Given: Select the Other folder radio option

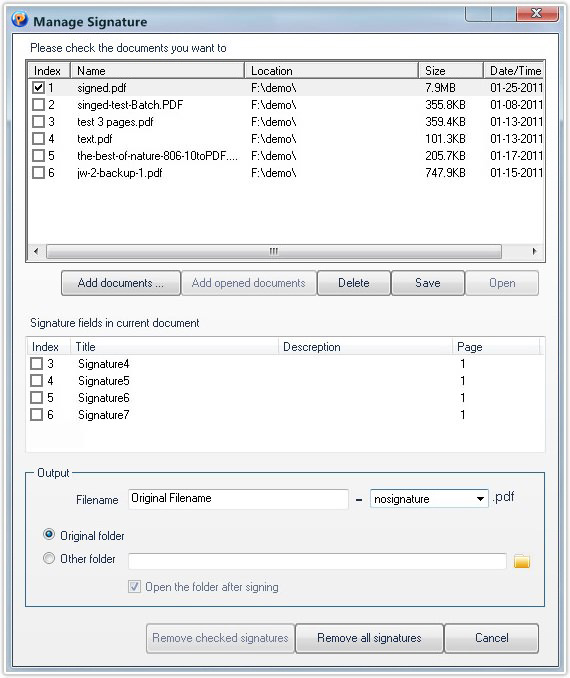Looking at the screenshot, I should [49, 558].
